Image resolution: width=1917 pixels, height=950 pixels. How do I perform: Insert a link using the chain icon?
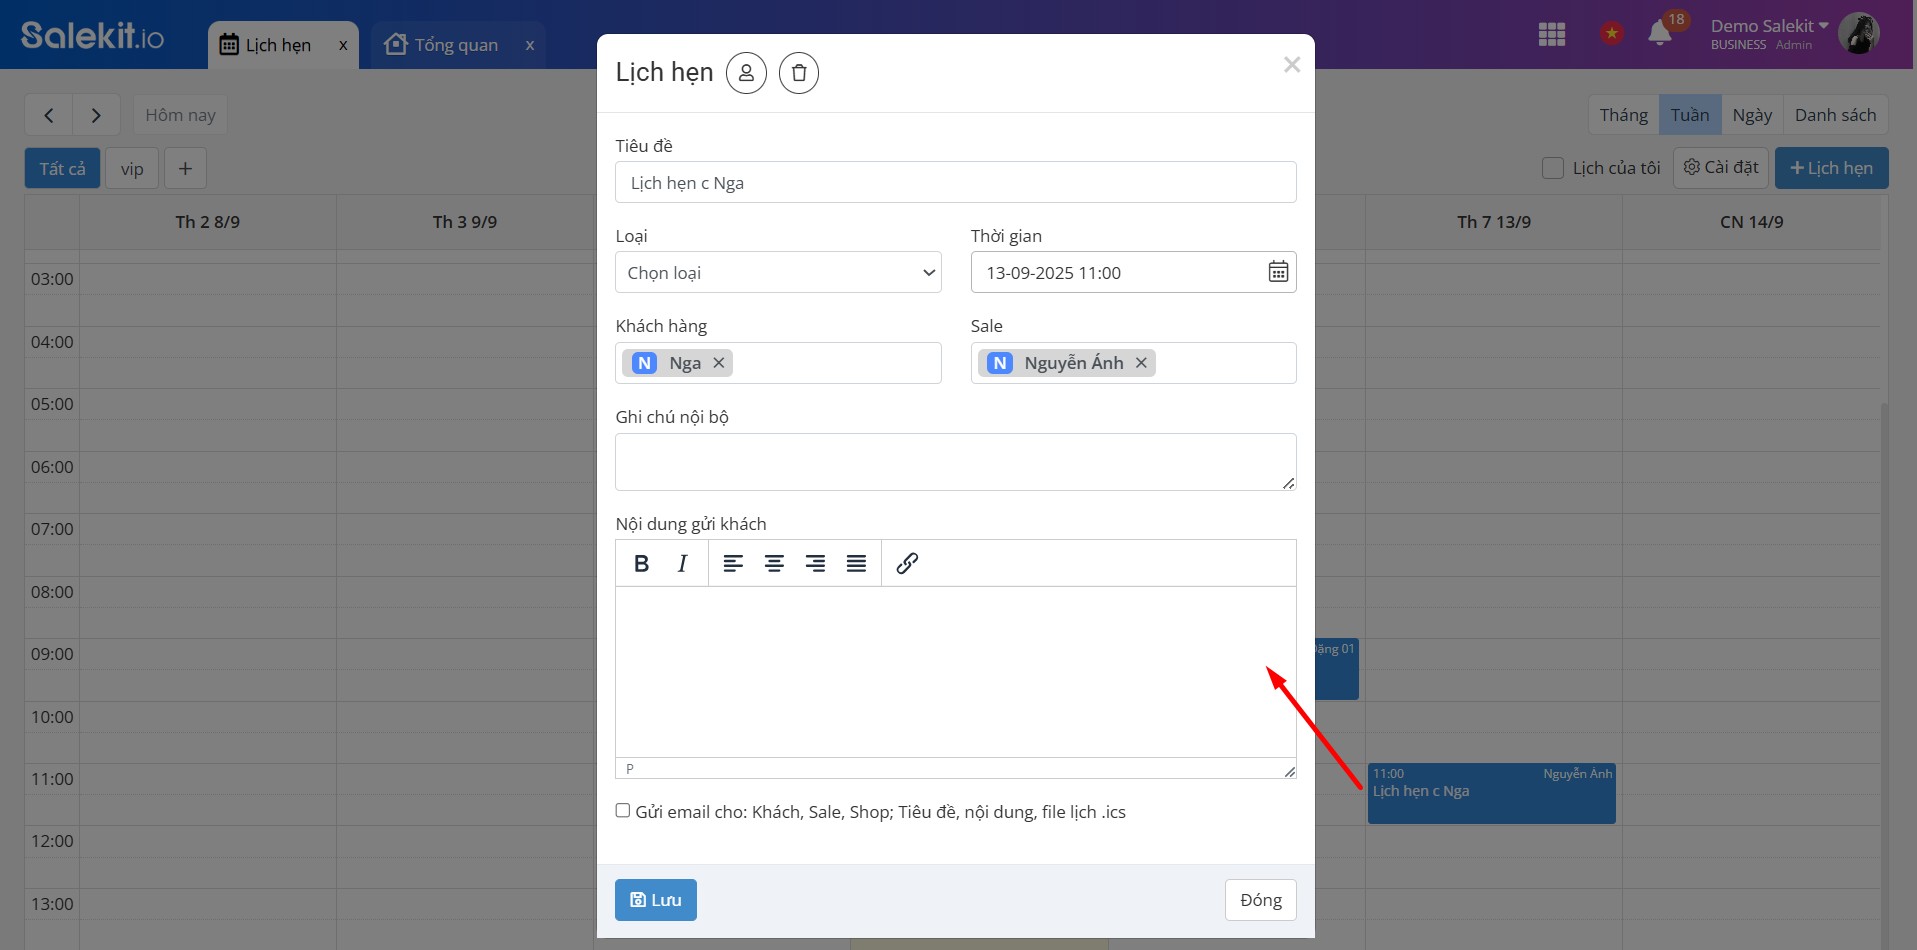907,564
